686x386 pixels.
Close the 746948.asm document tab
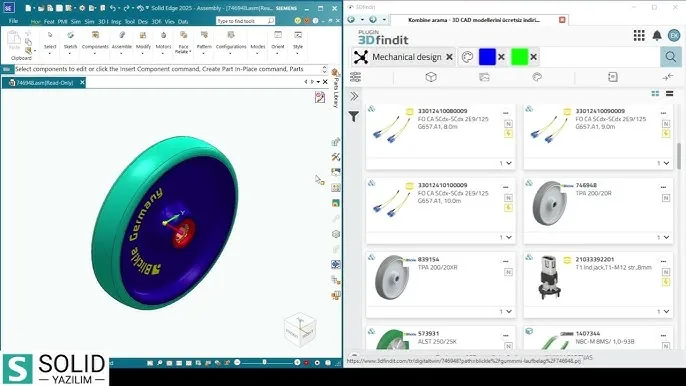82,82
